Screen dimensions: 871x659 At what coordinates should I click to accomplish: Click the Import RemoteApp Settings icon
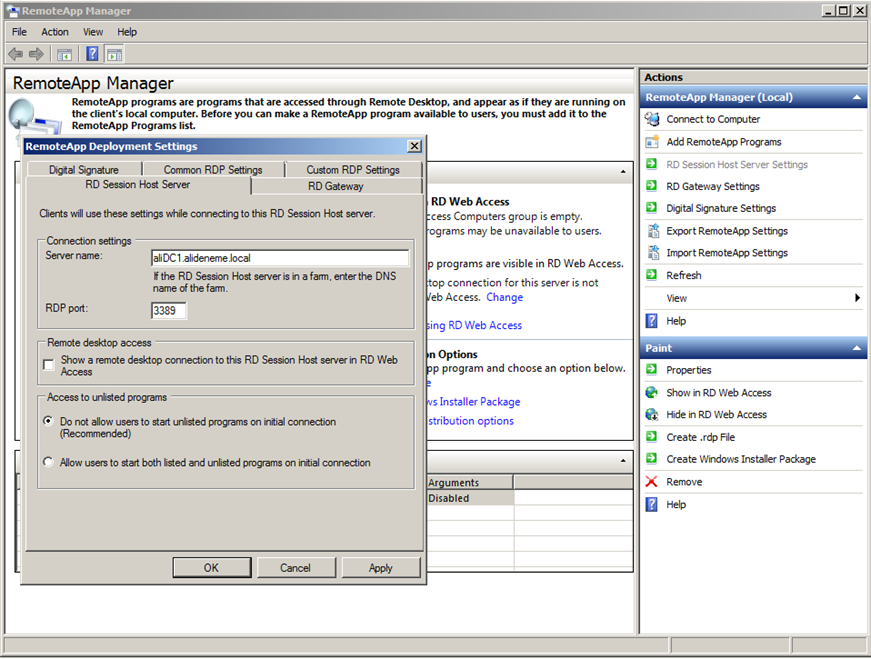click(x=653, y=253)
